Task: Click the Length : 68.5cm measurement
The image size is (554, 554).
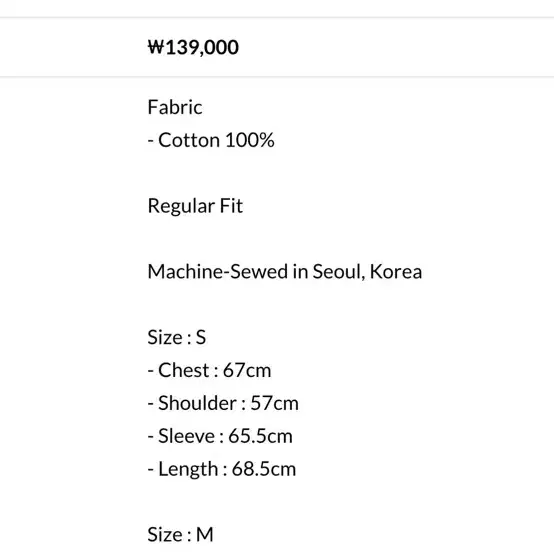Action: (x=222, y=469)
